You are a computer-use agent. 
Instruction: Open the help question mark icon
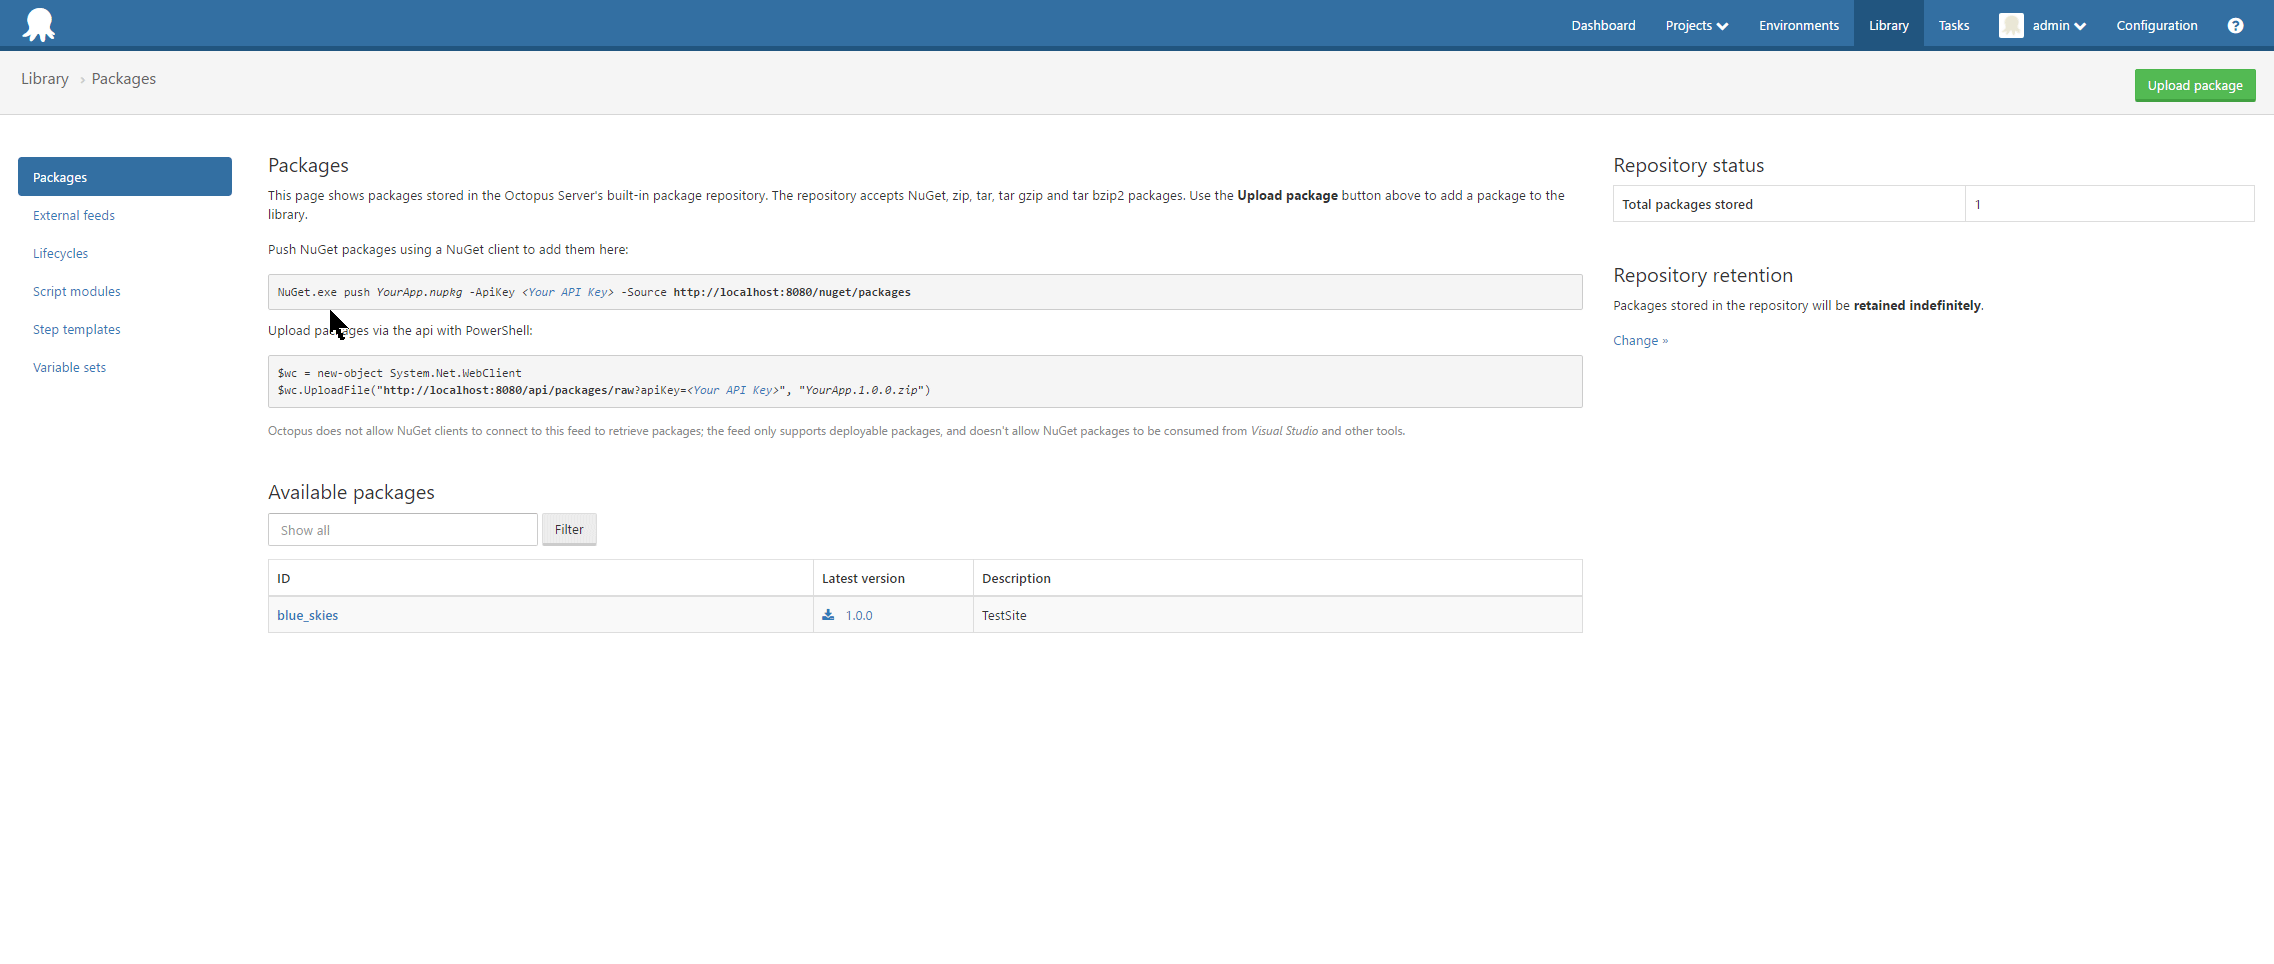pos(2235,26)
